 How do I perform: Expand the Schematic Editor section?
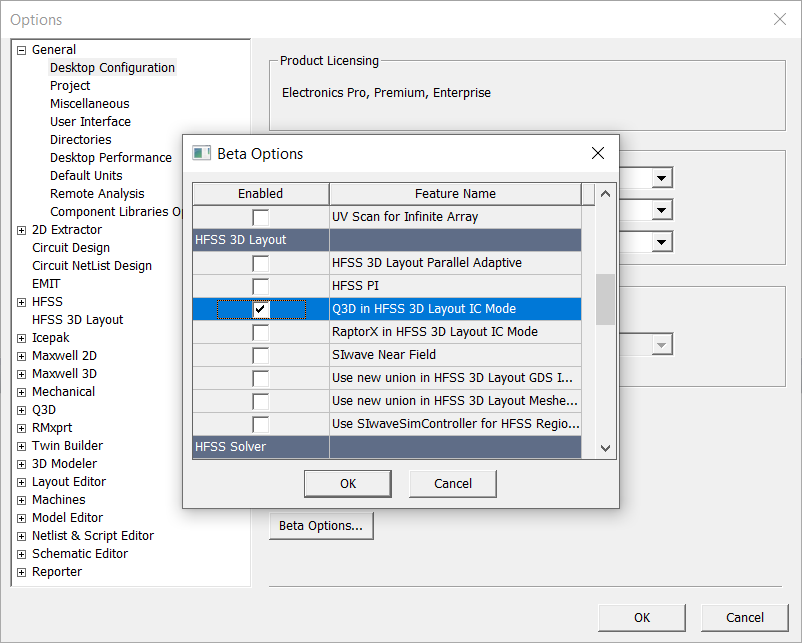(21, 553)
